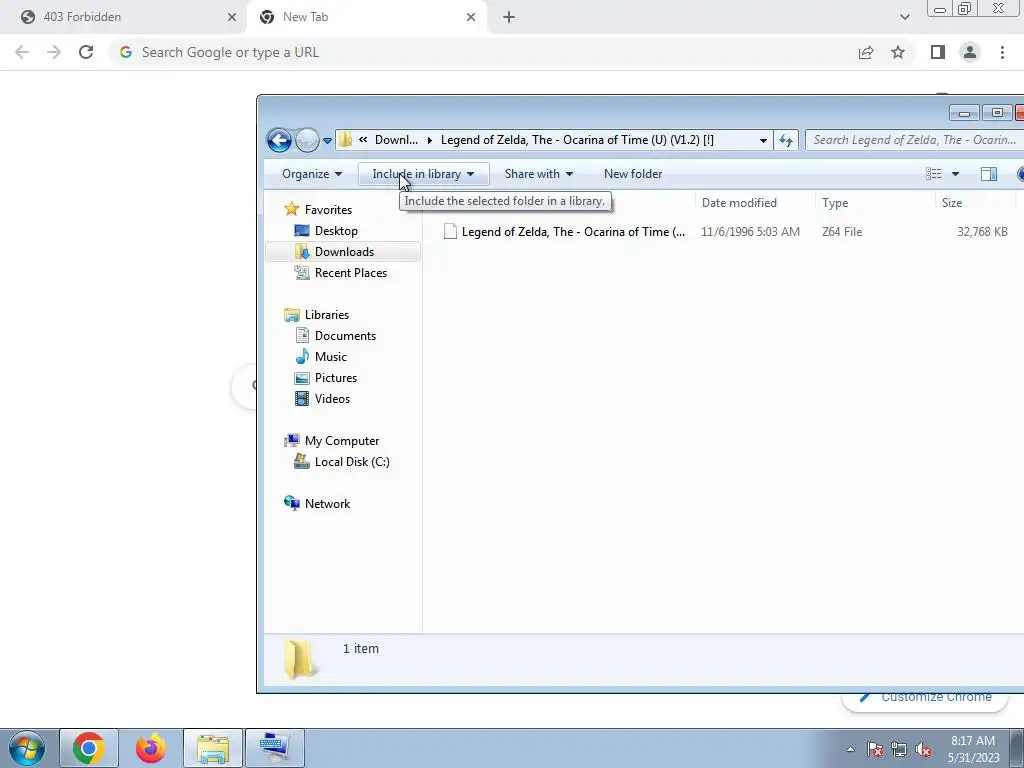Click the folder icon in the details pane

tap(300, 658)
